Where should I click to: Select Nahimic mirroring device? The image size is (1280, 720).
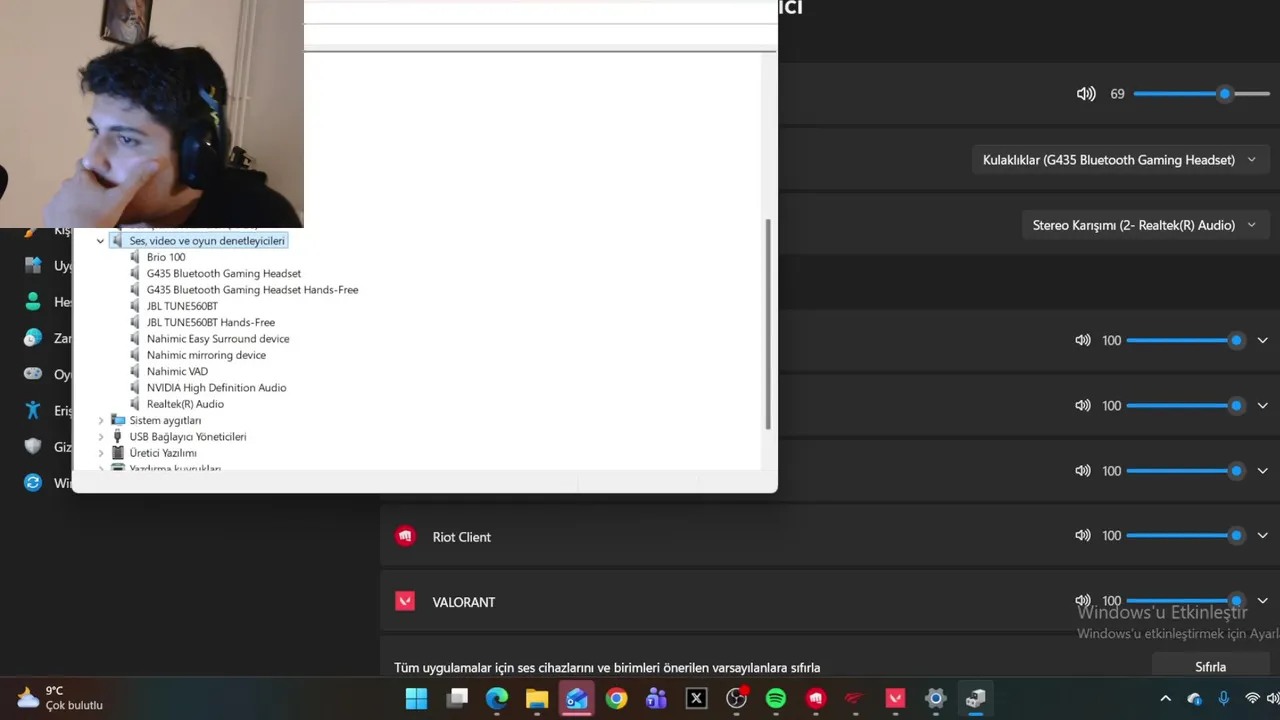[206, 355]
